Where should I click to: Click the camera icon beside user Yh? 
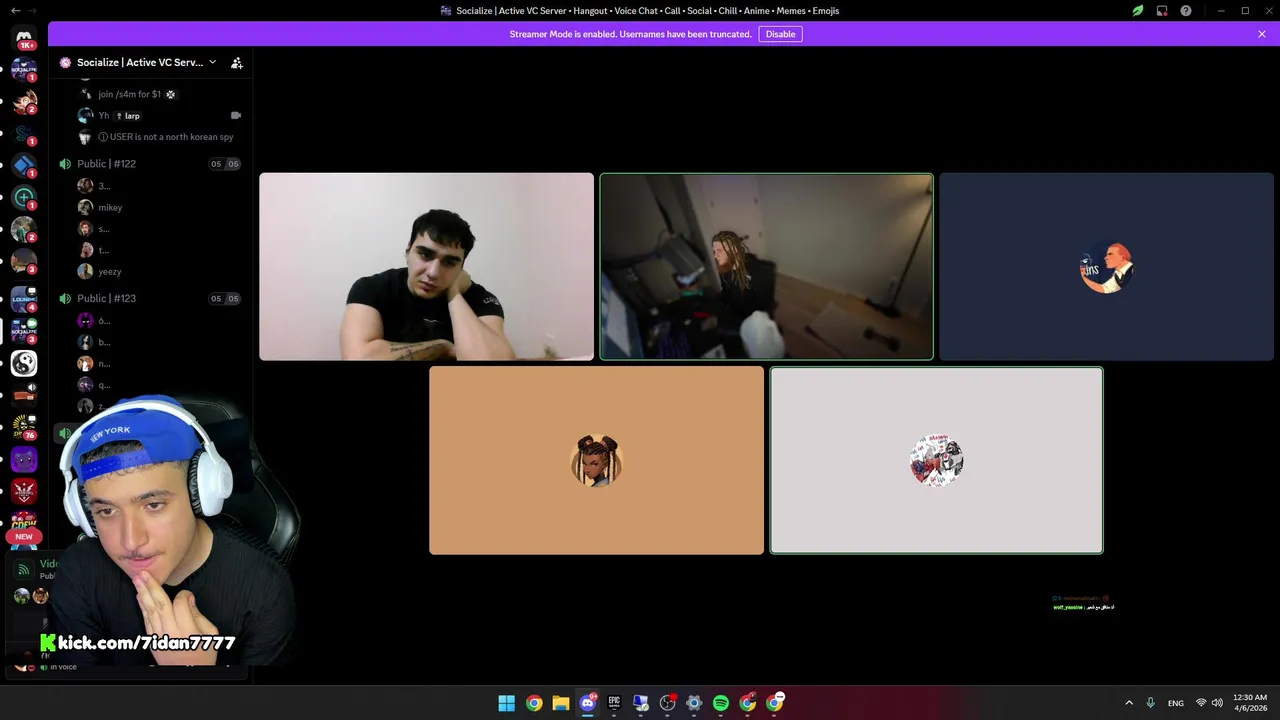click(x=236, y=115)
